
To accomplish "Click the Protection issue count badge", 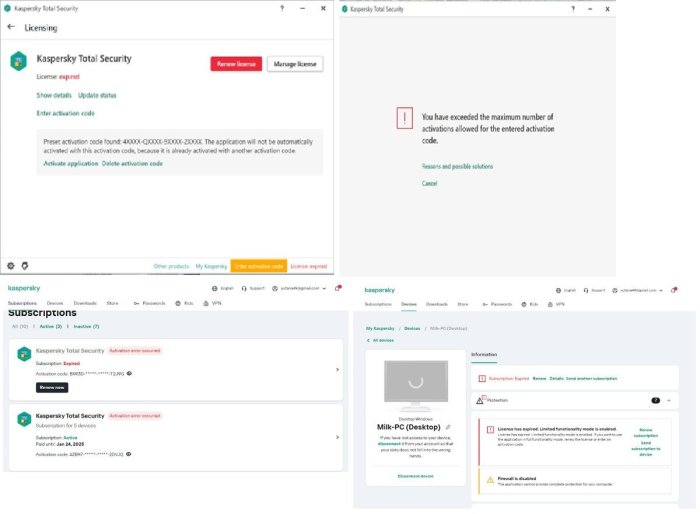I will coord(655,401).
